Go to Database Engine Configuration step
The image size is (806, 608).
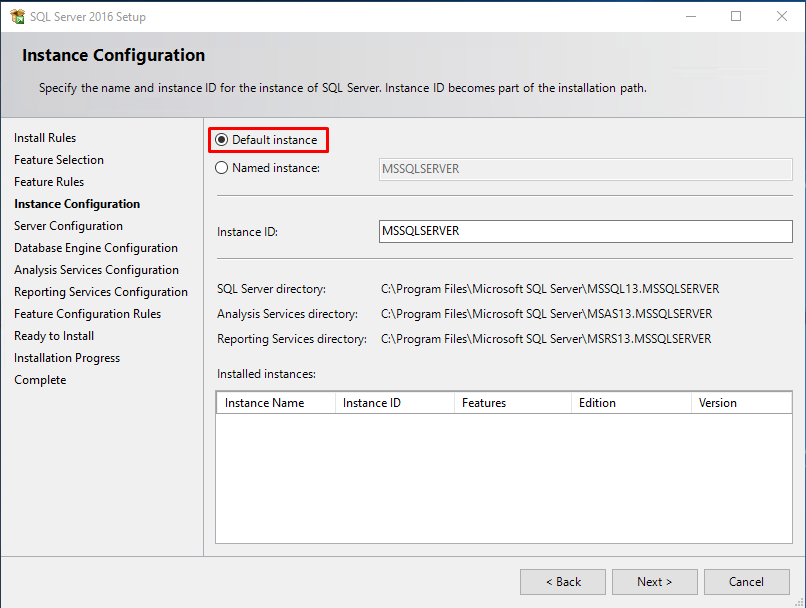coord(96,248)
